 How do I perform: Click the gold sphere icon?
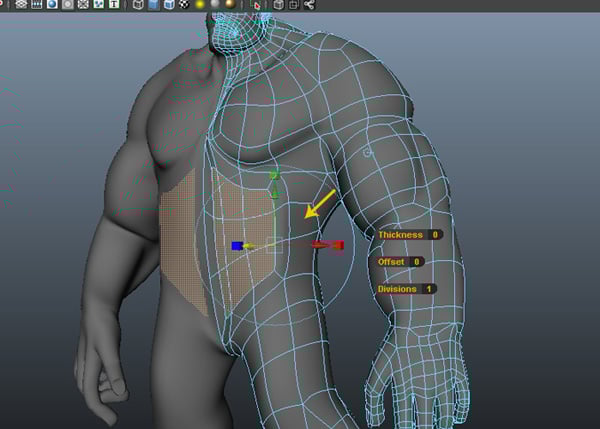[230, 4]
